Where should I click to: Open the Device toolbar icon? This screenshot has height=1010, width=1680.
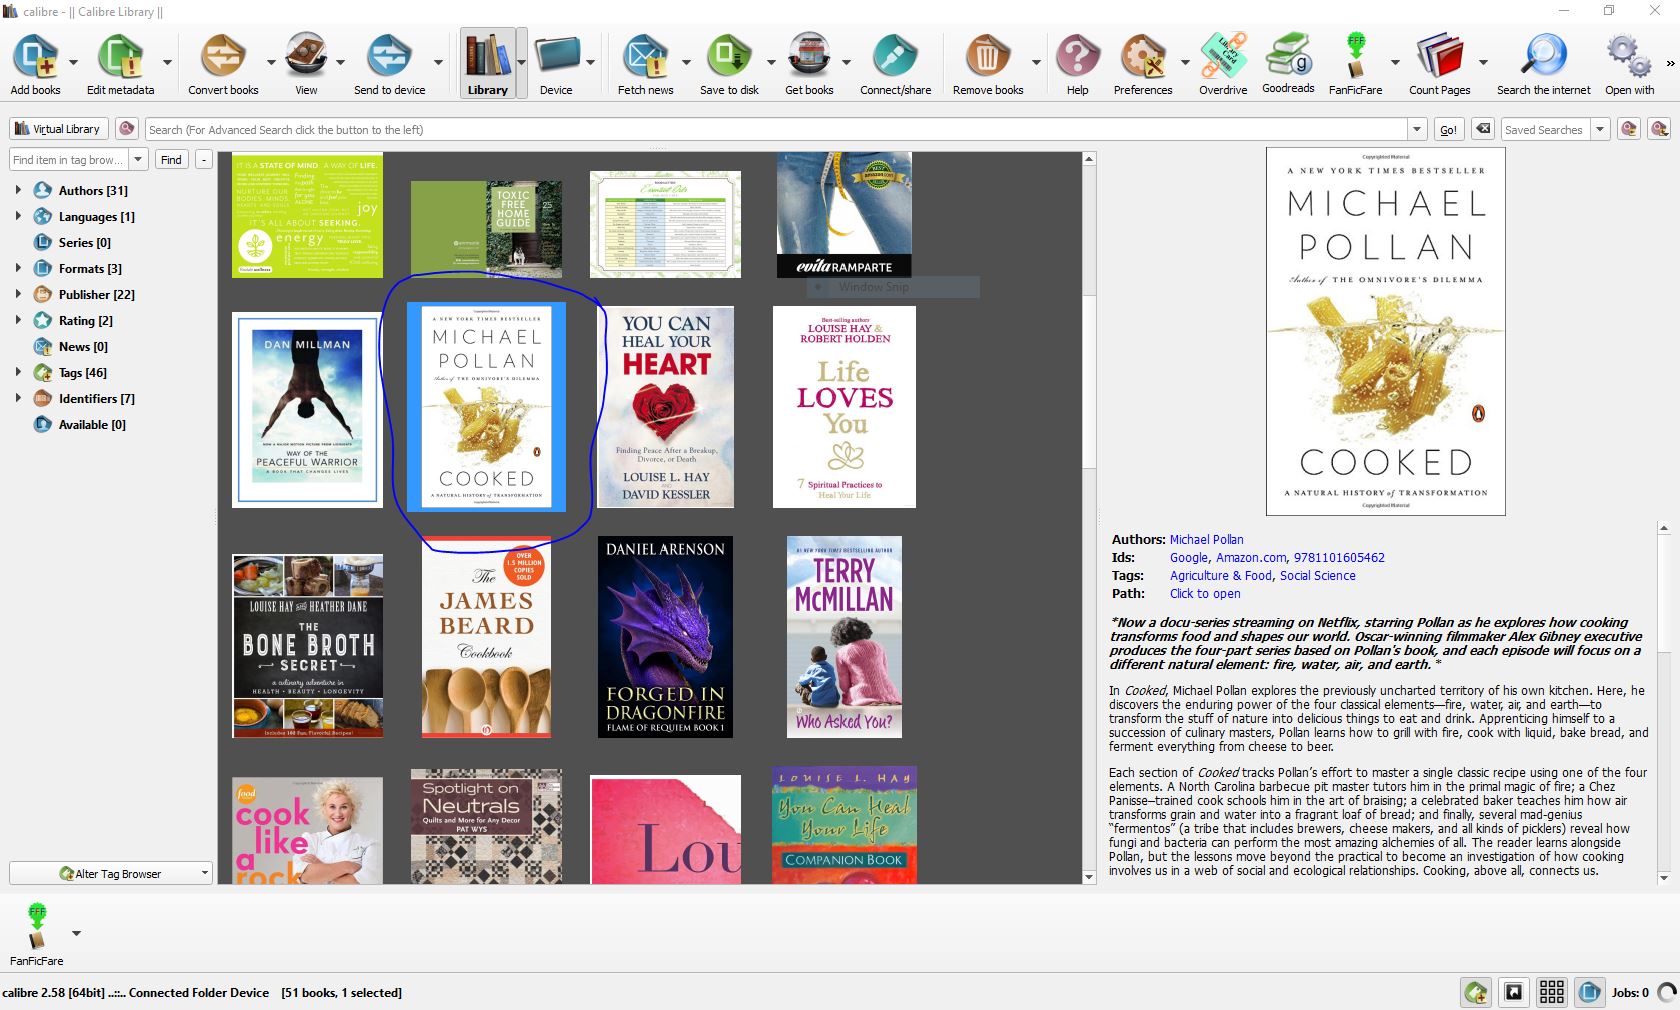(x=556, y=56)
